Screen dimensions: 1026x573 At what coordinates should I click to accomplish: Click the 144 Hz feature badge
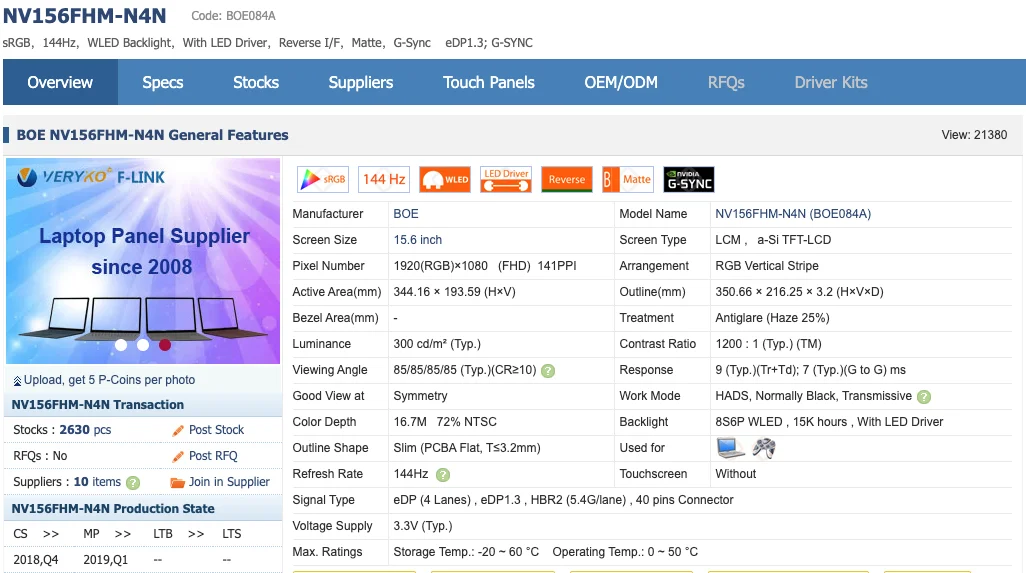click(x=384, y=179)
